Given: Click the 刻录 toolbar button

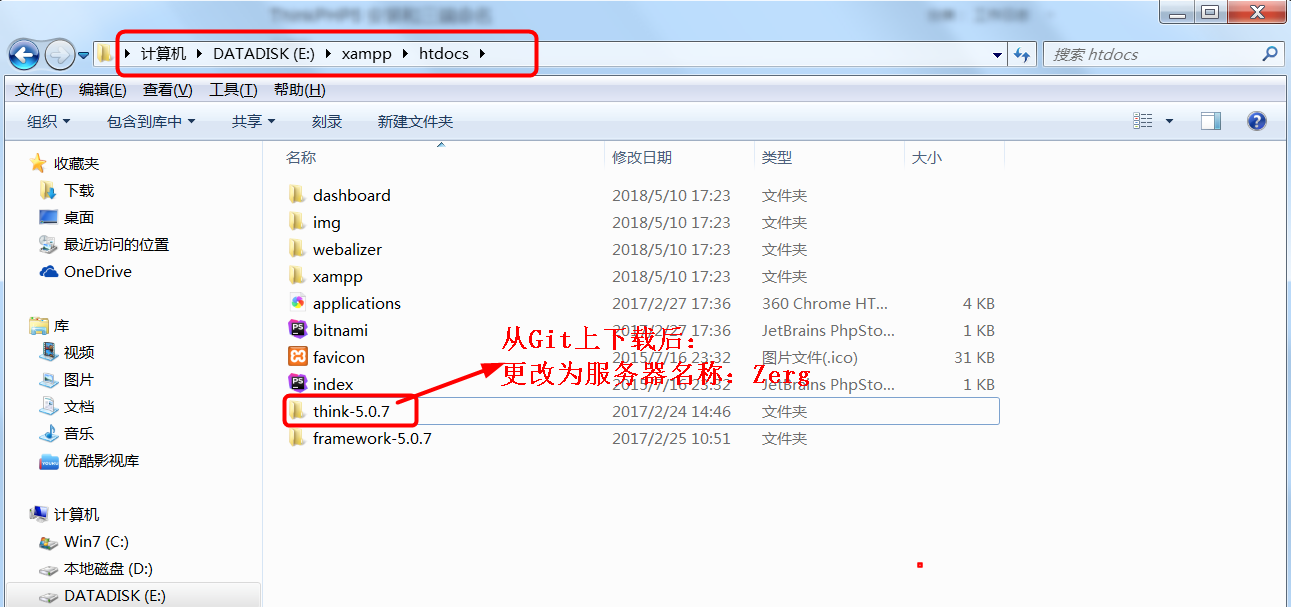Looking at the screenshot, I should (327, 121).
